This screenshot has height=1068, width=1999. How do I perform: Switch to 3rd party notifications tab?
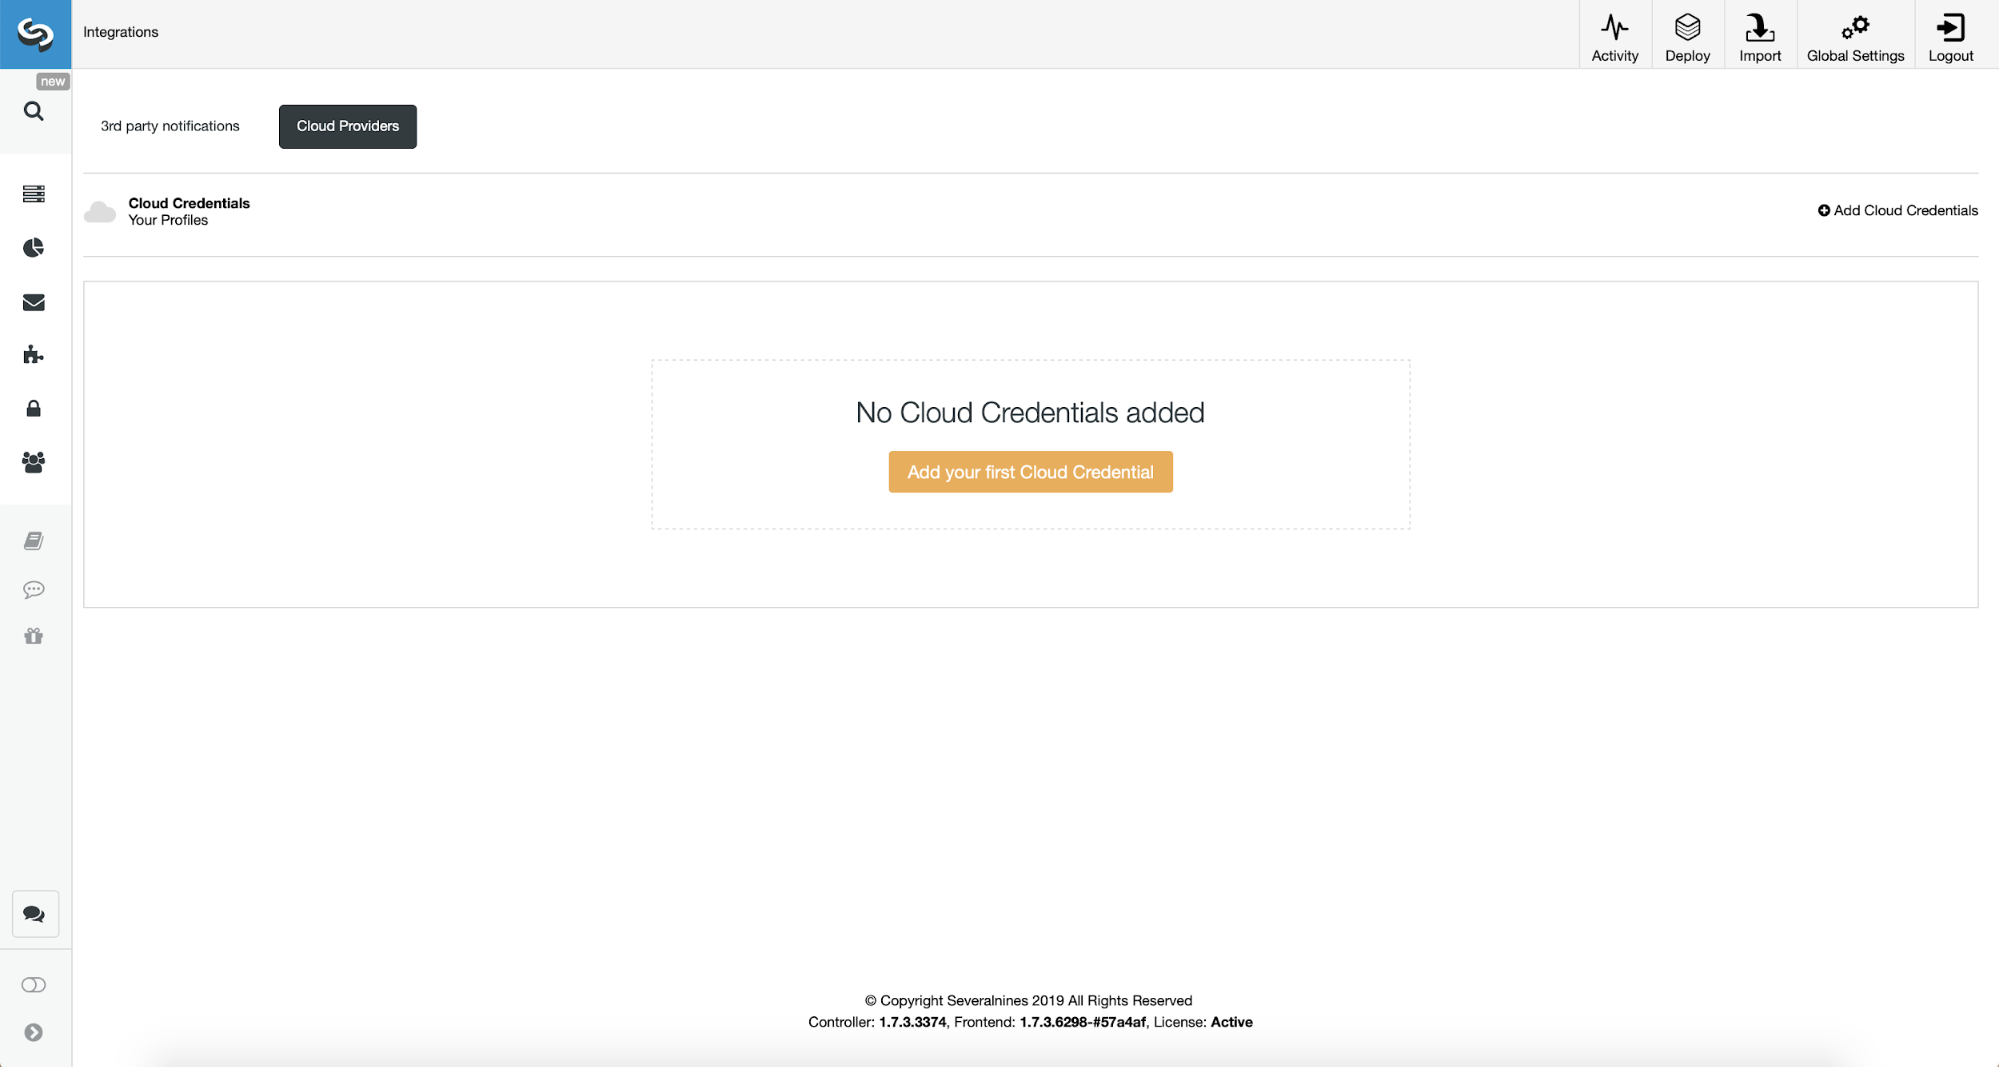point(170,126)
